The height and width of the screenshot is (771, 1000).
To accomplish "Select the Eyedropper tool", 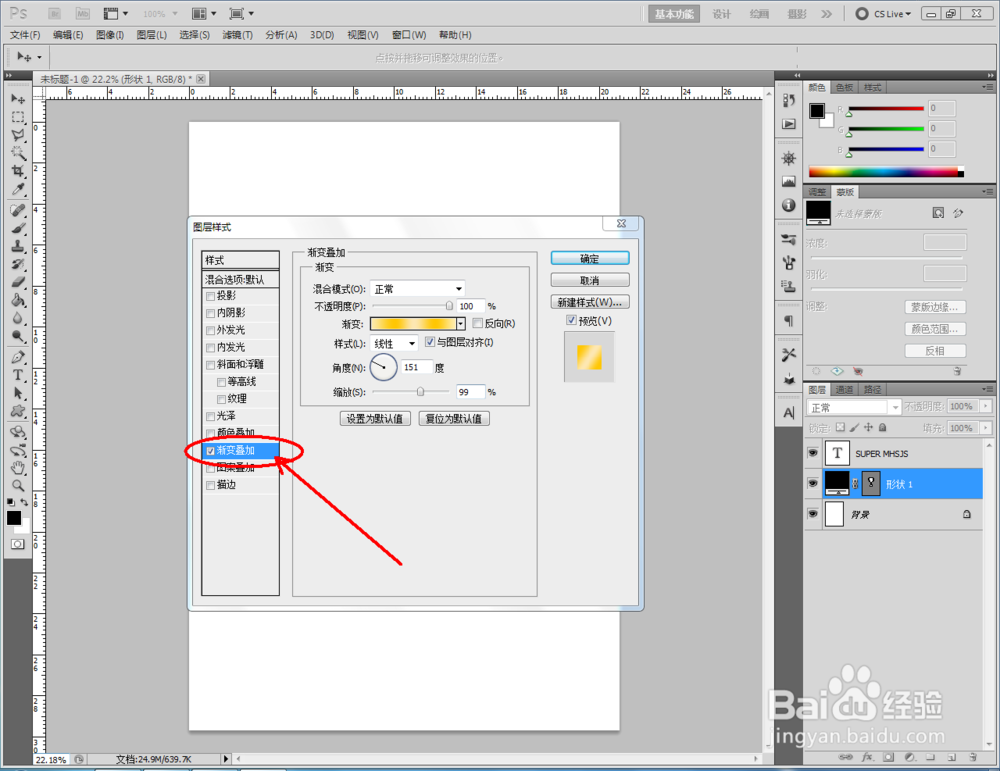I will (x=18, y=189).
